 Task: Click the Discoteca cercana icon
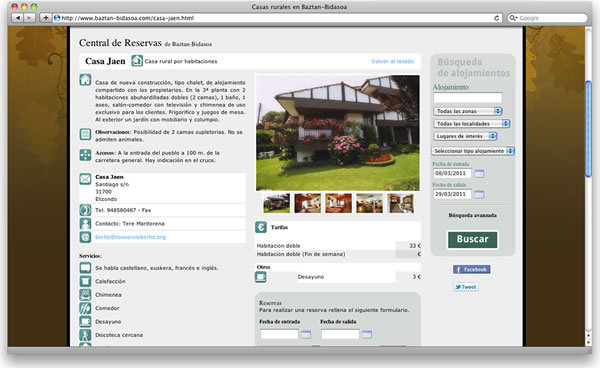85,335
